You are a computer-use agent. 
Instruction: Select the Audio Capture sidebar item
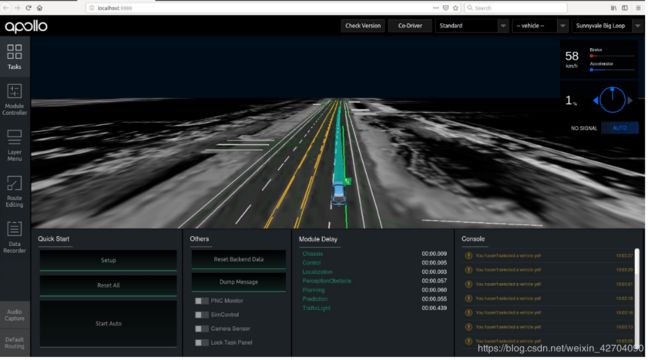pos(15,315)
